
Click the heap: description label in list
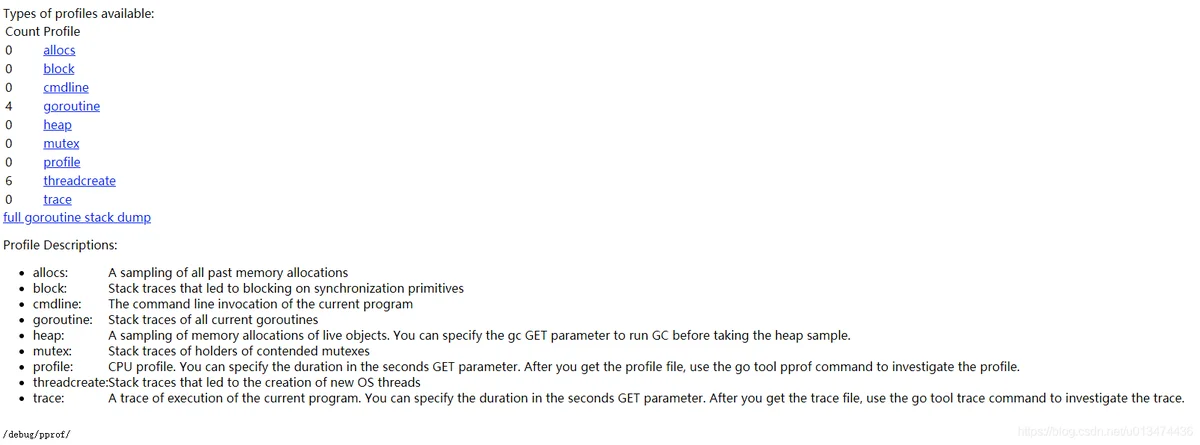49,335
